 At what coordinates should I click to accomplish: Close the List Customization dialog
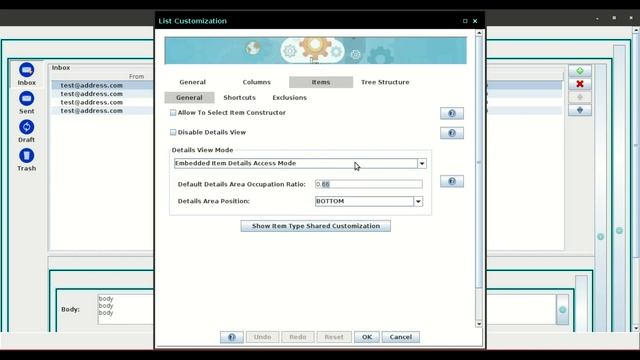click(x=475, y=21)
